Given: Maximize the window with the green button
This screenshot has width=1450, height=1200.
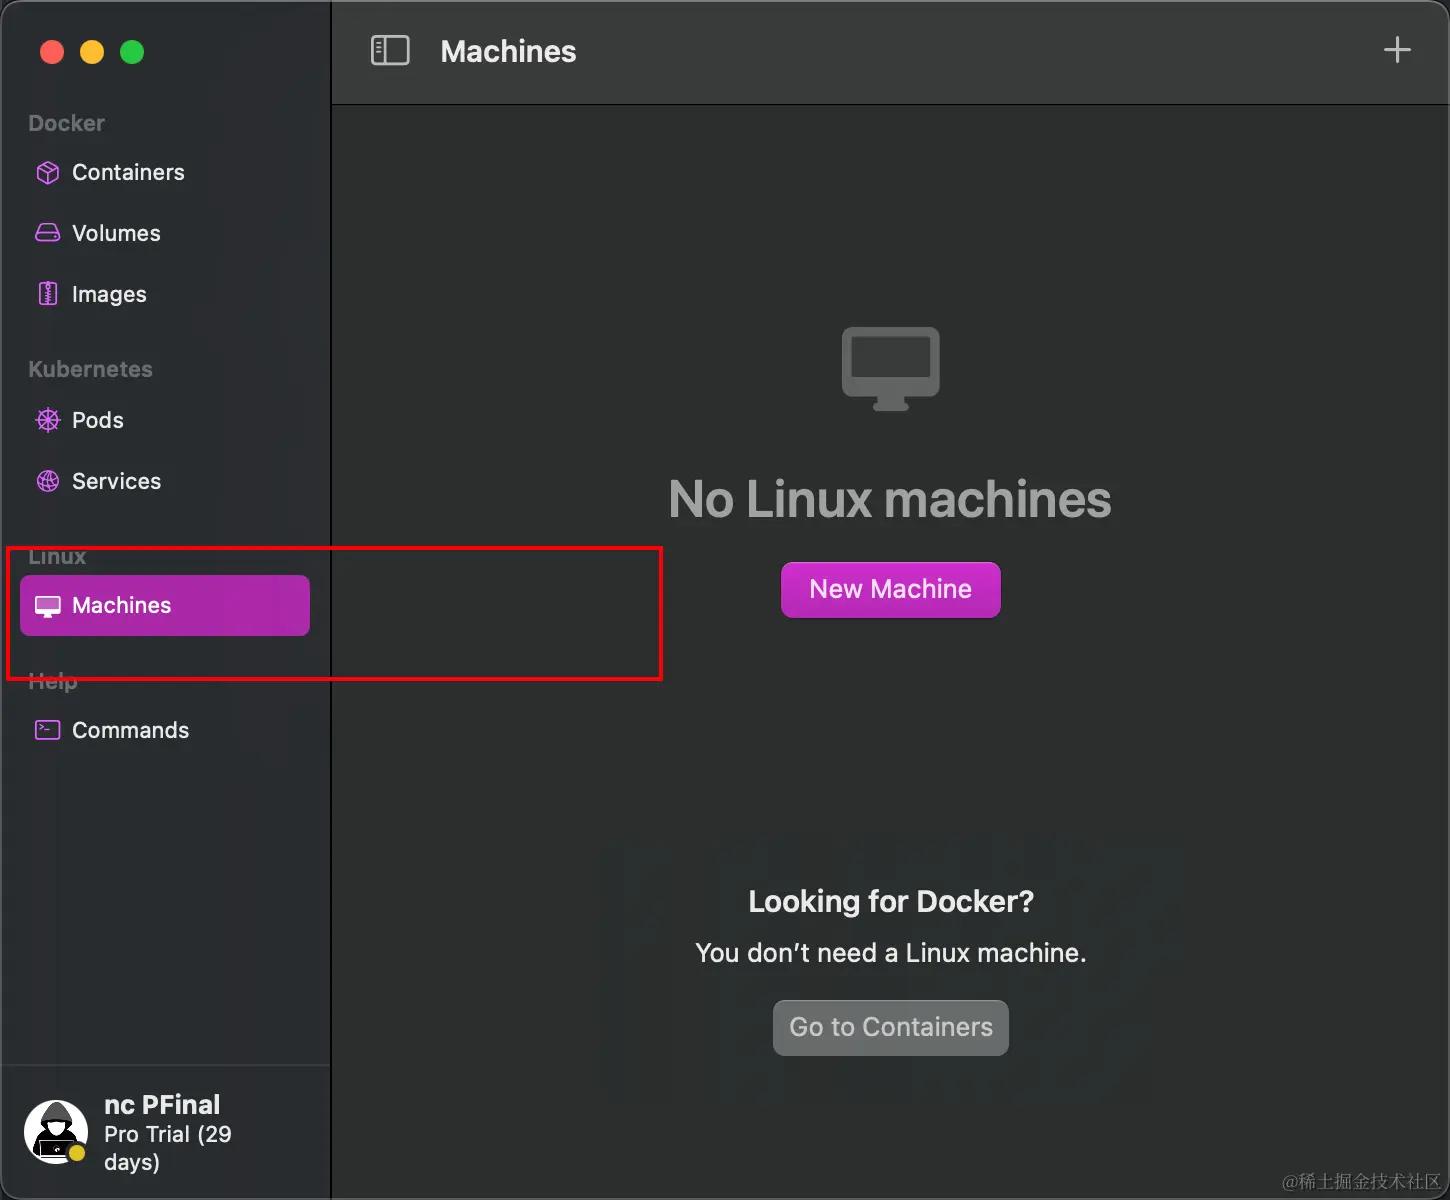Looking at the screenshot, I should coord(132,52).
